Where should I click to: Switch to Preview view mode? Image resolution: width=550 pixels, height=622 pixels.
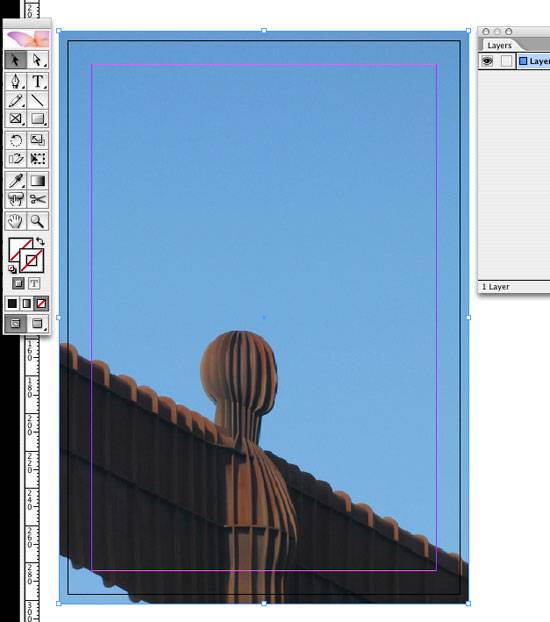tap(38, 323)
